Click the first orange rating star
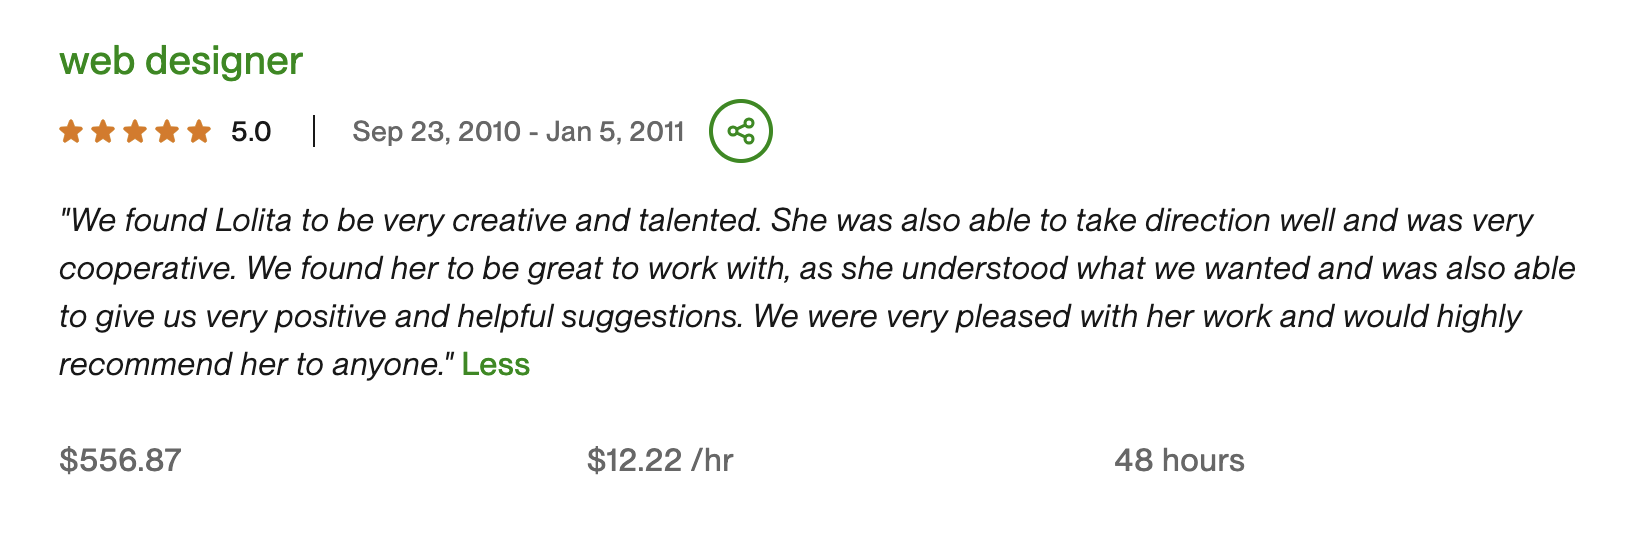The image size is (1632, 542). pos(71,131)
